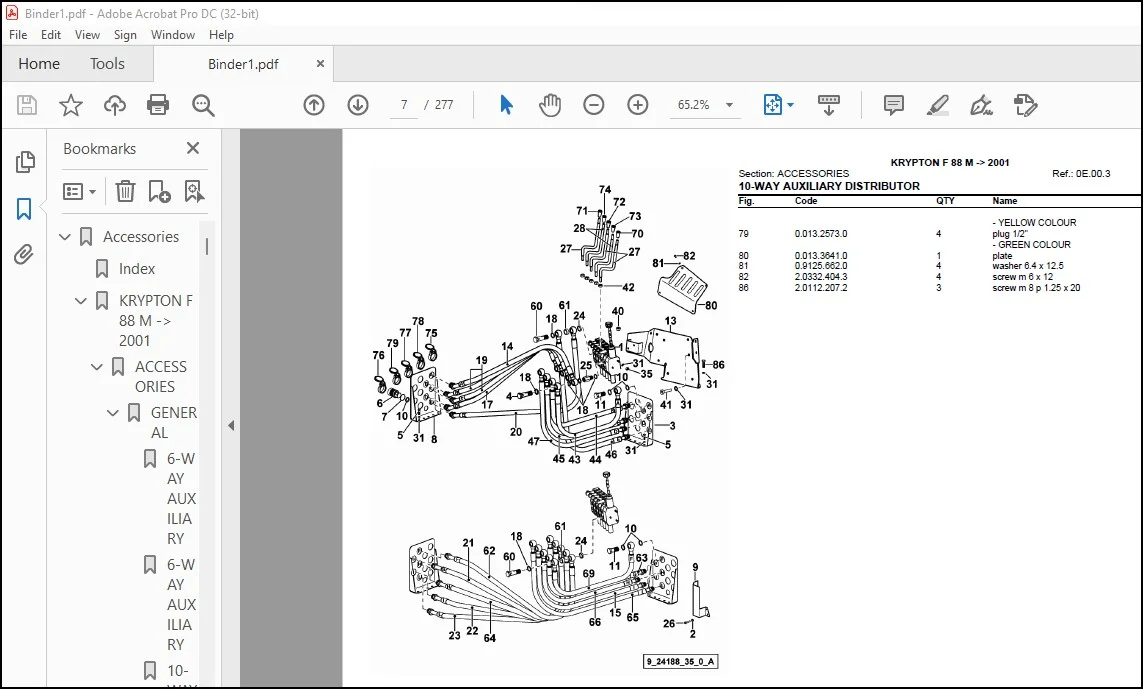Viewport: 1143px width, 689px height.
Task: Open the Edit menu
Action: (51, 35)
